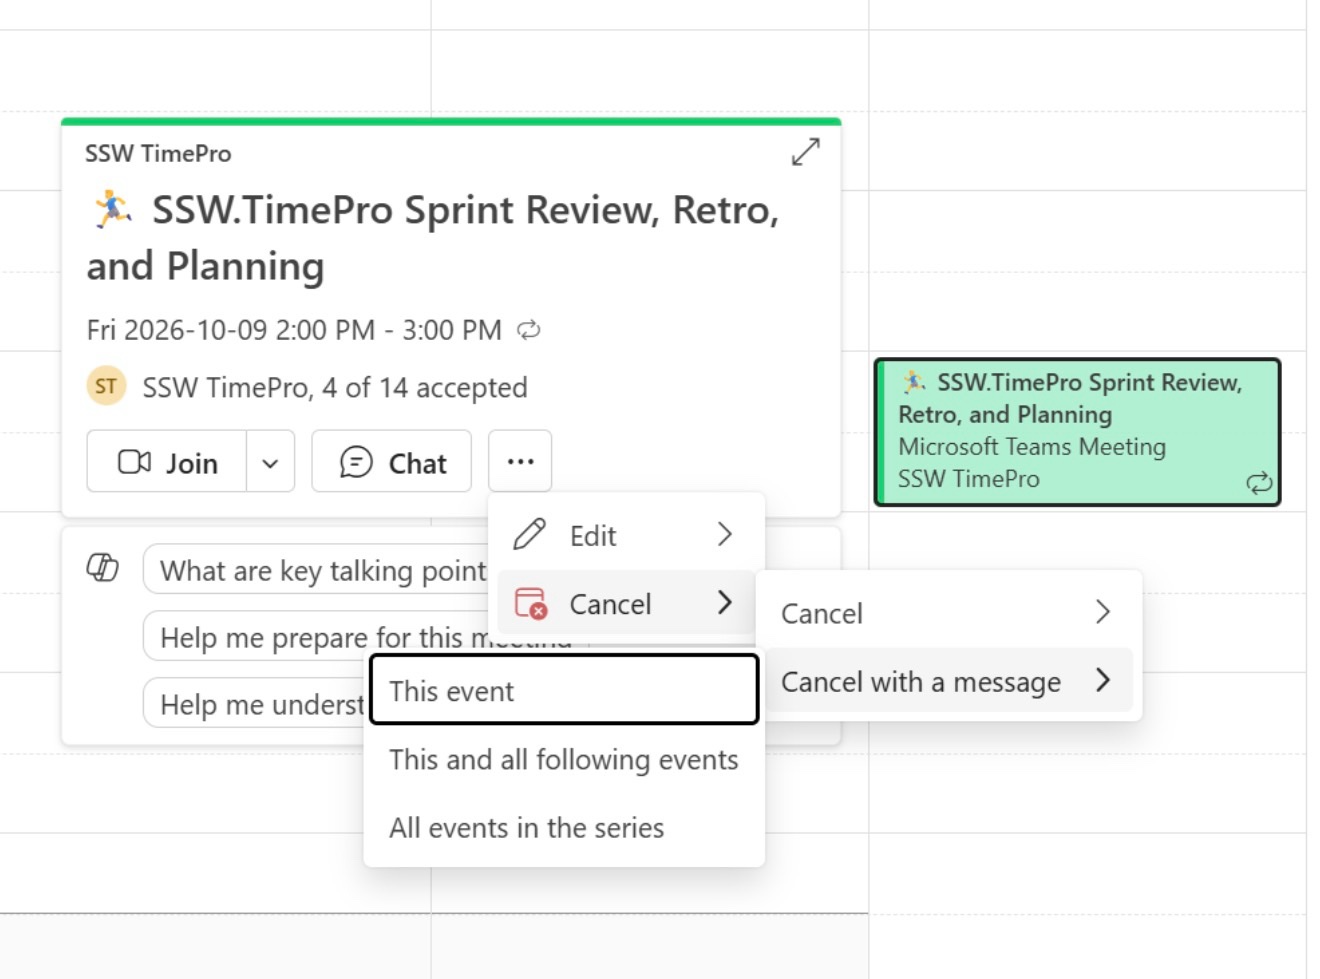Click Microsoft Teams Meeting text on calendar event
The image size is (1320, 979).
(1032, 447)
